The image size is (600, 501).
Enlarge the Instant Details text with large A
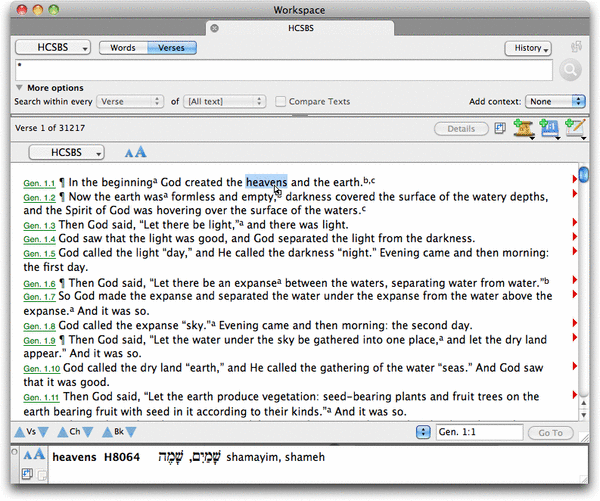click(x=39, y=454)
